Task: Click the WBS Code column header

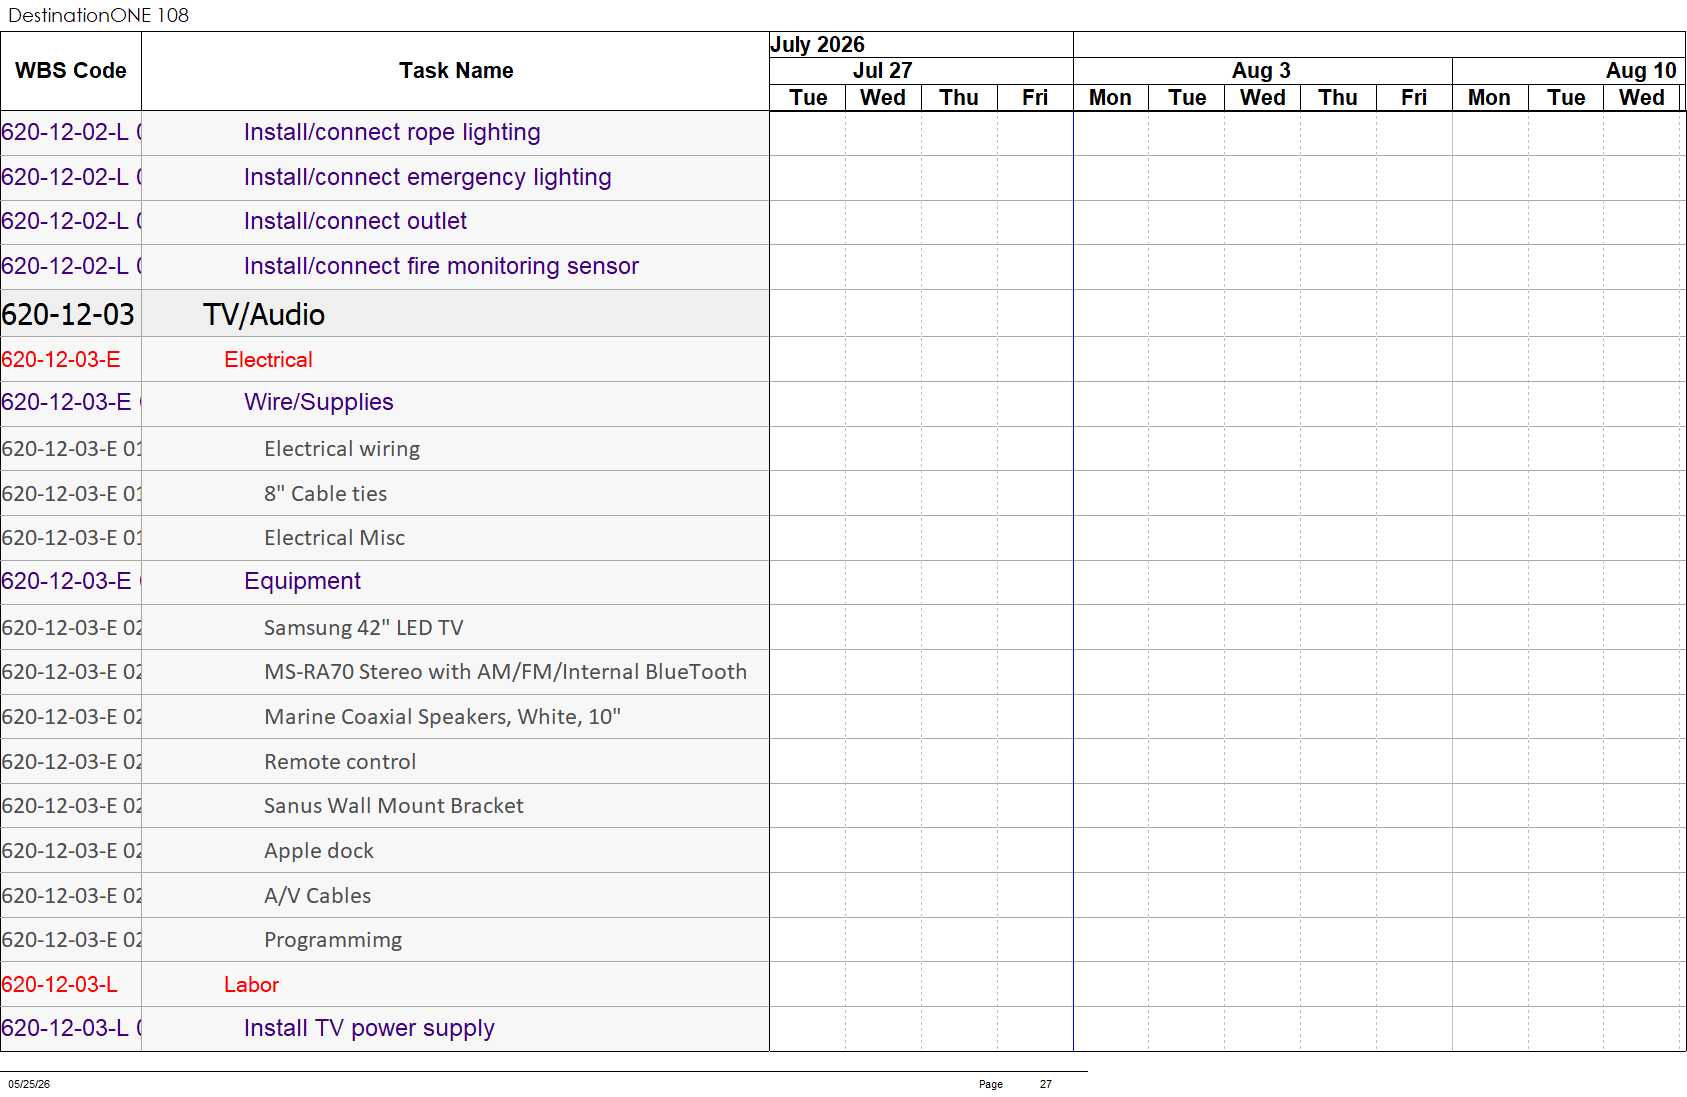Action: point(71,71)
